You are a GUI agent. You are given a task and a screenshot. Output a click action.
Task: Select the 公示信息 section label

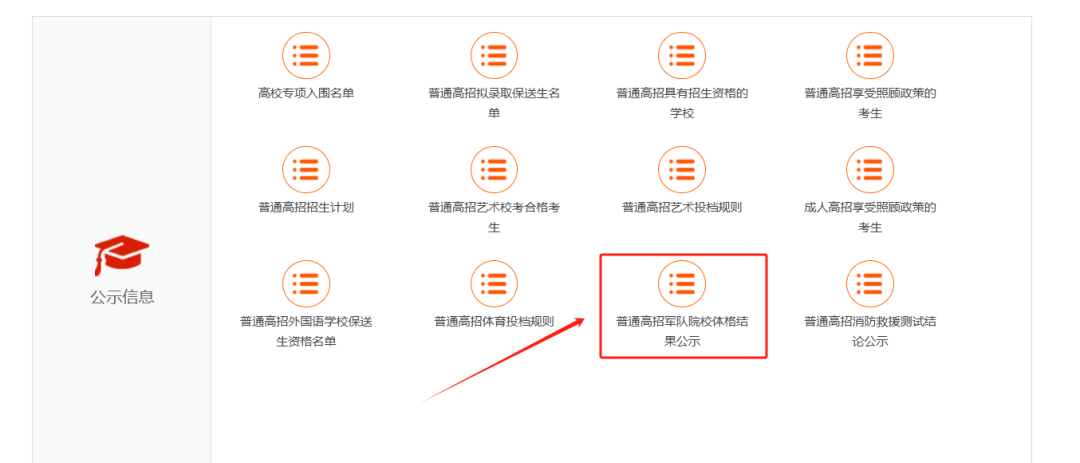click(x=122, y=297)
